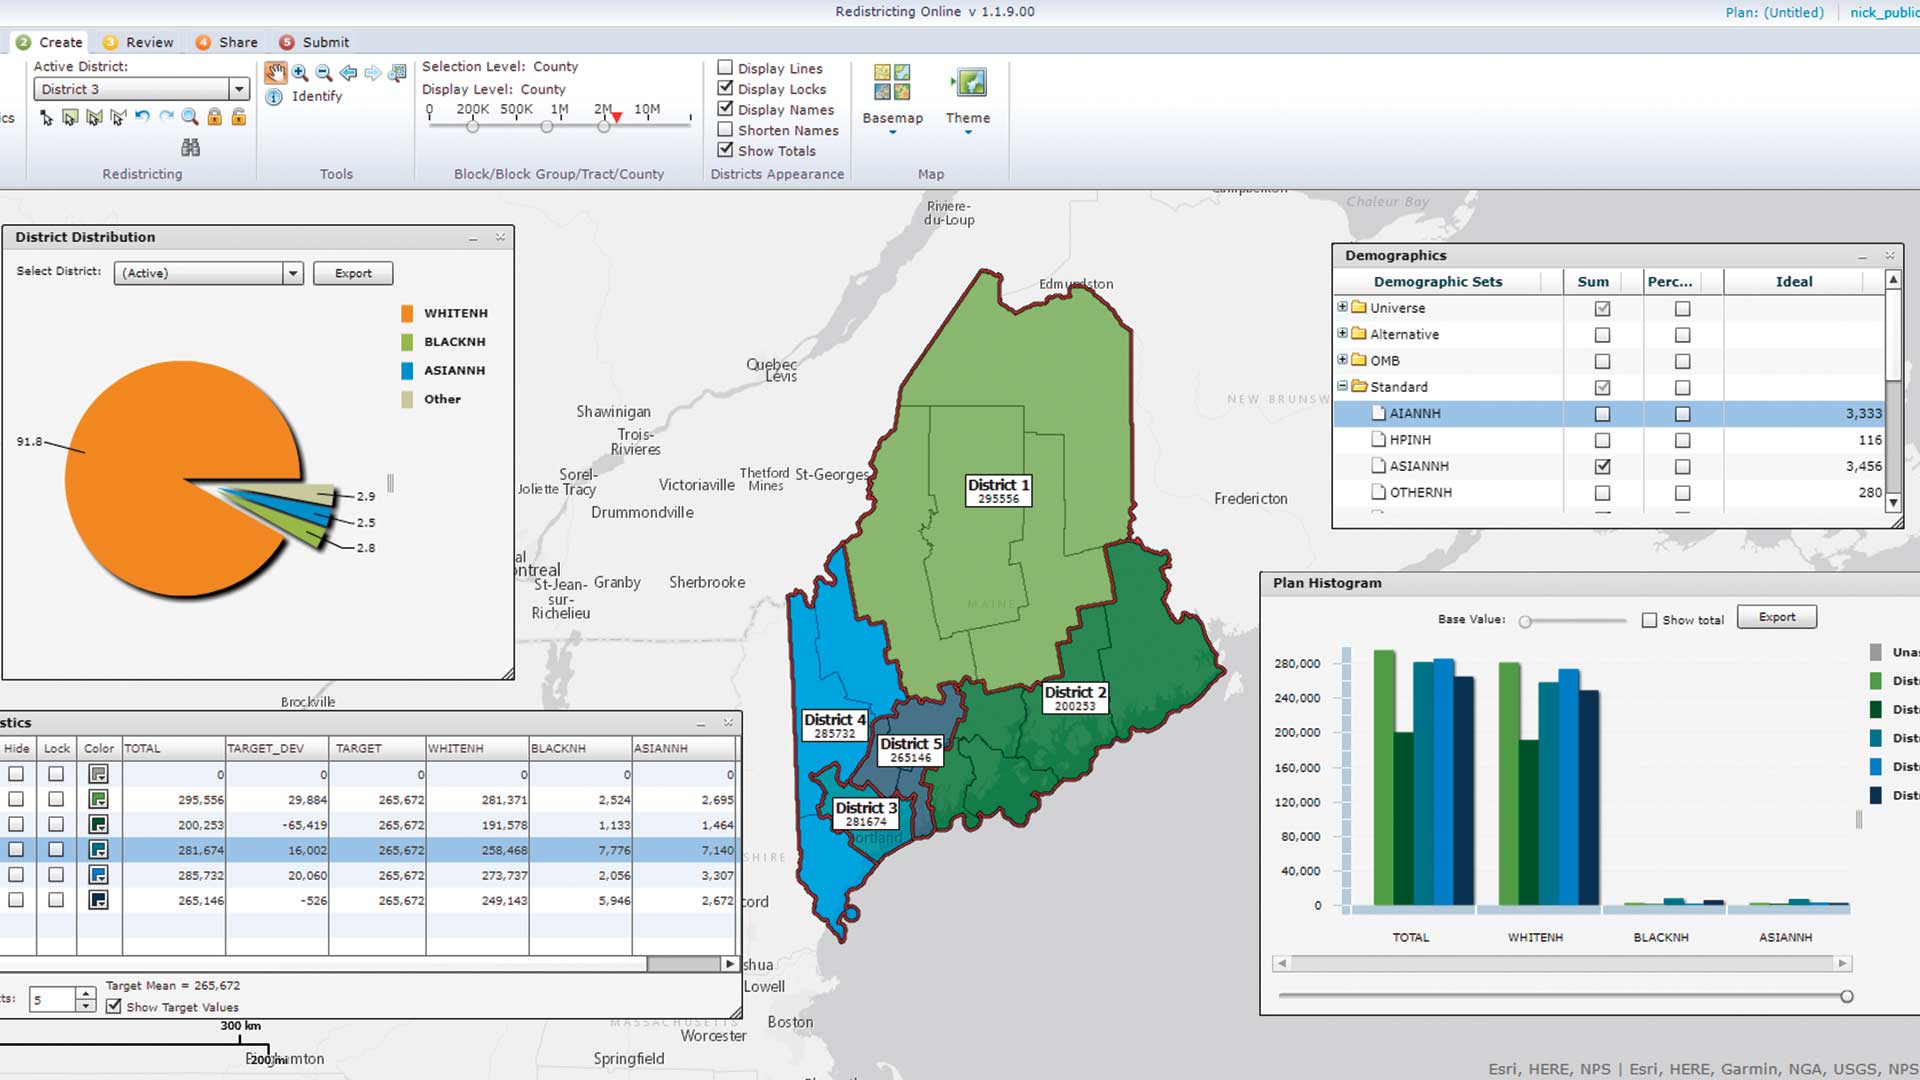Expand the Universe demographic set
The width and height of the screenshot is (1920, 1080).
click(1342, 307)
